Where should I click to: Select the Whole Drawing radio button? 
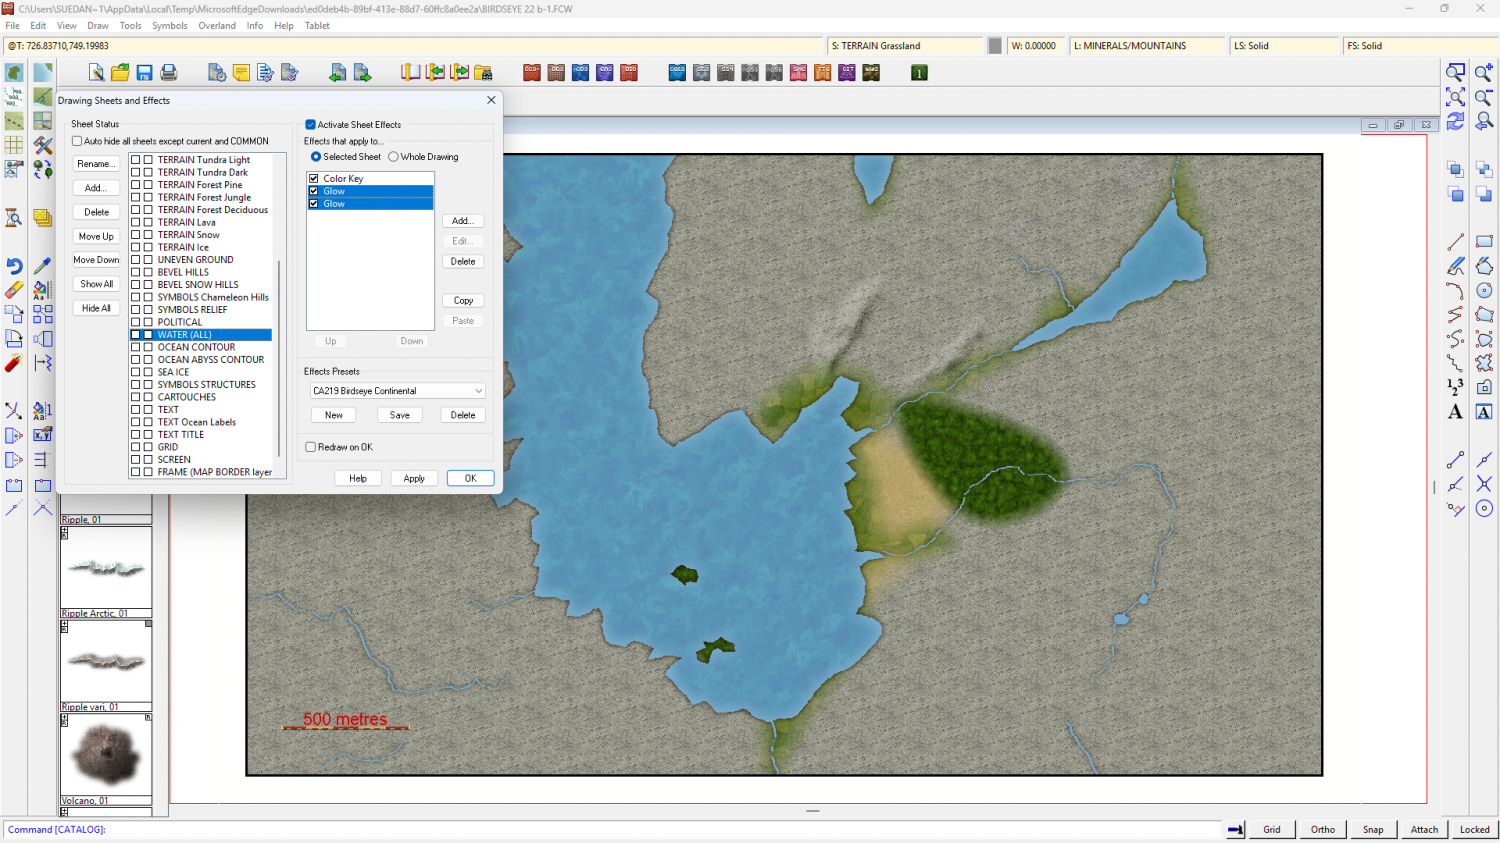coord(394,157)
